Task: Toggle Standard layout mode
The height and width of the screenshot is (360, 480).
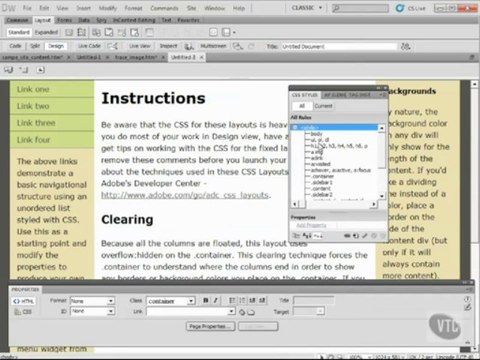Action: coord(19,32)
